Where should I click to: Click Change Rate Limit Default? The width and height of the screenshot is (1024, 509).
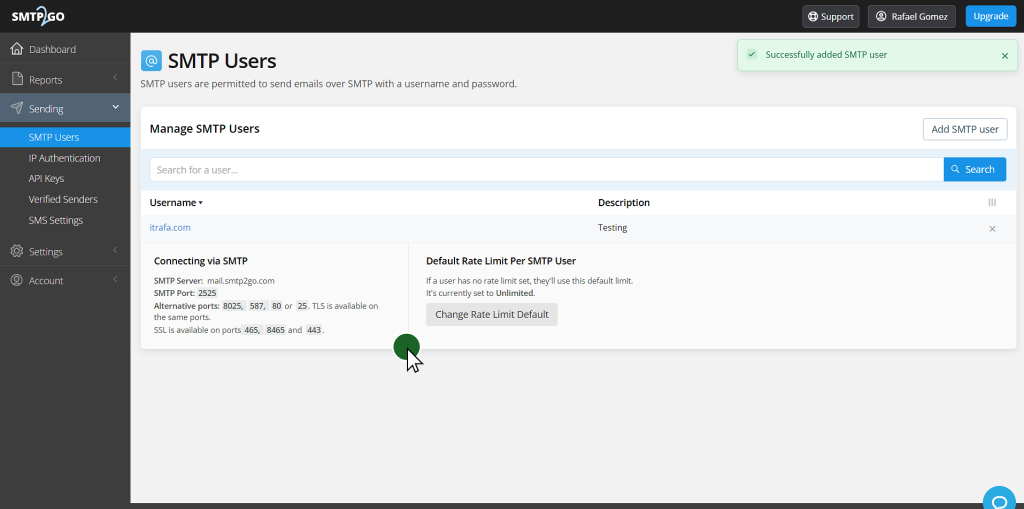[x=492, y=314]
